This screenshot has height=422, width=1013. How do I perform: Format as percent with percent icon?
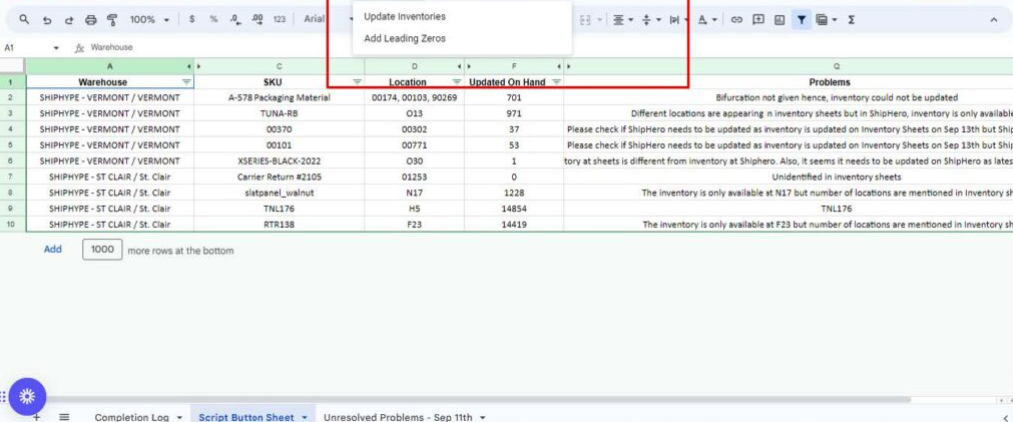coord(213,19)
